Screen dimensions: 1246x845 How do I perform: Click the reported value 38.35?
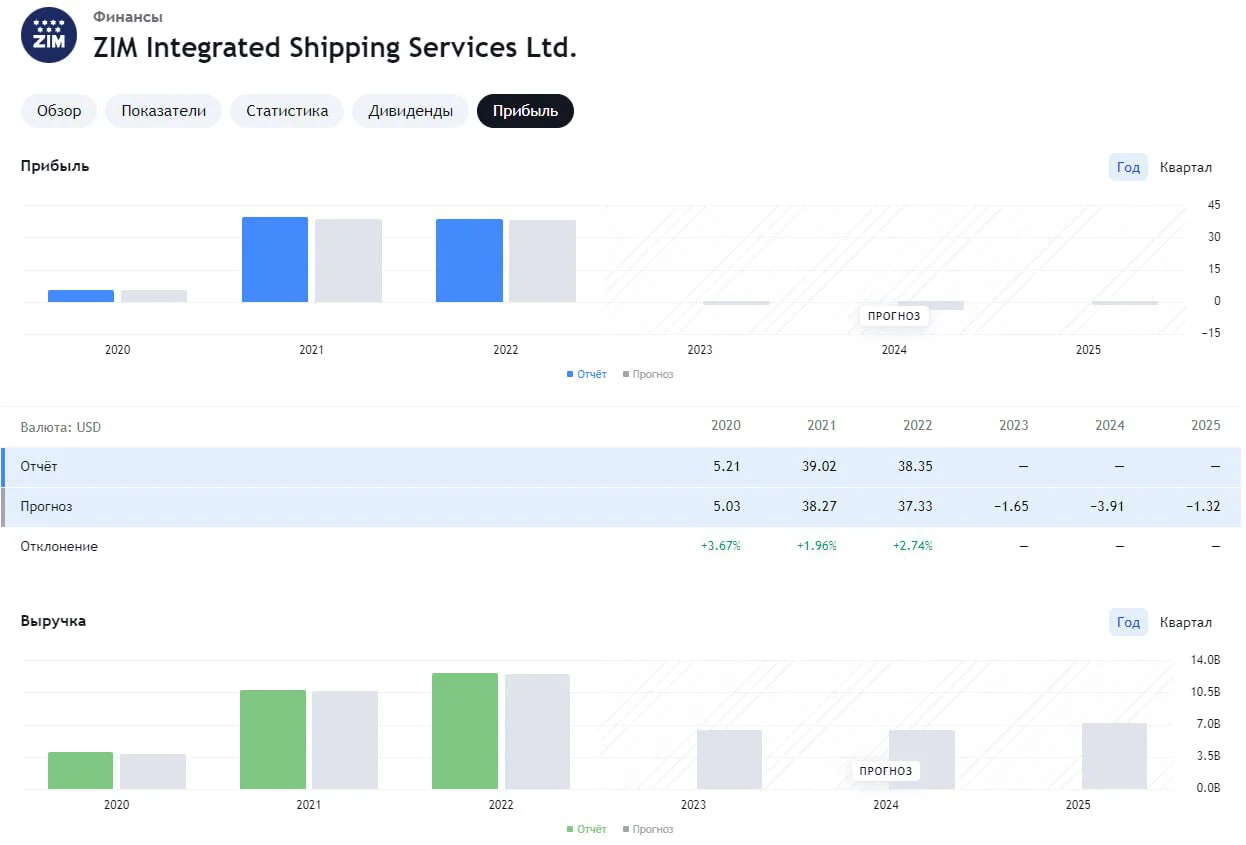click(916, 466)
